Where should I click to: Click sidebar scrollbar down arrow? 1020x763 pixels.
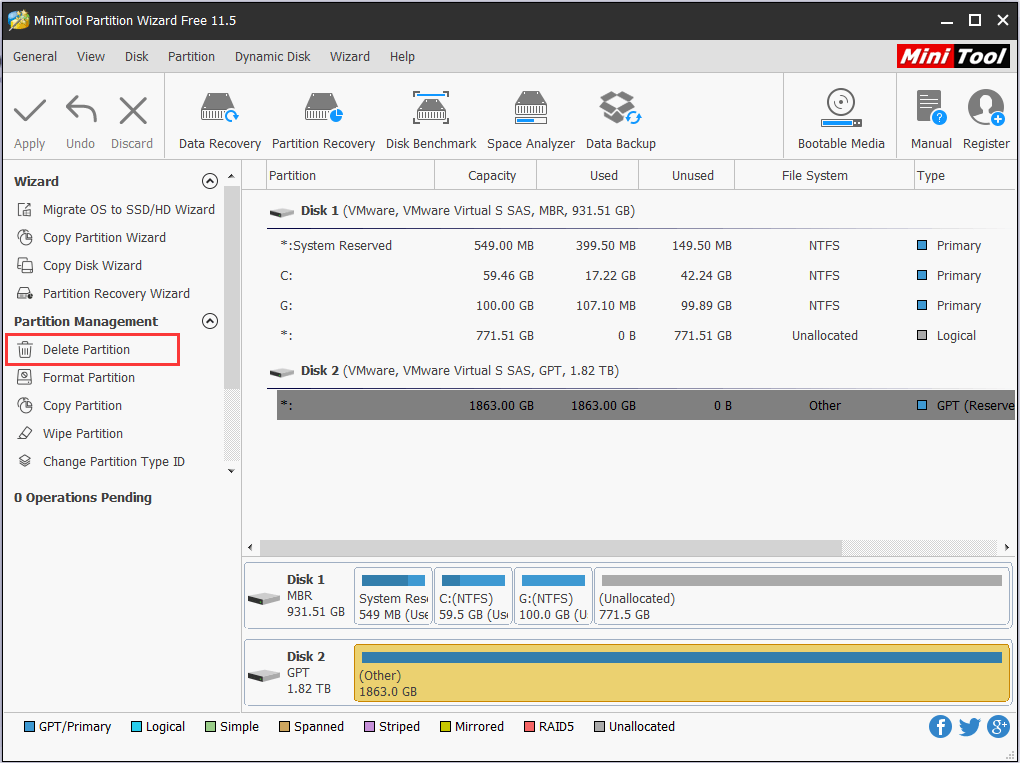(231, 471)
